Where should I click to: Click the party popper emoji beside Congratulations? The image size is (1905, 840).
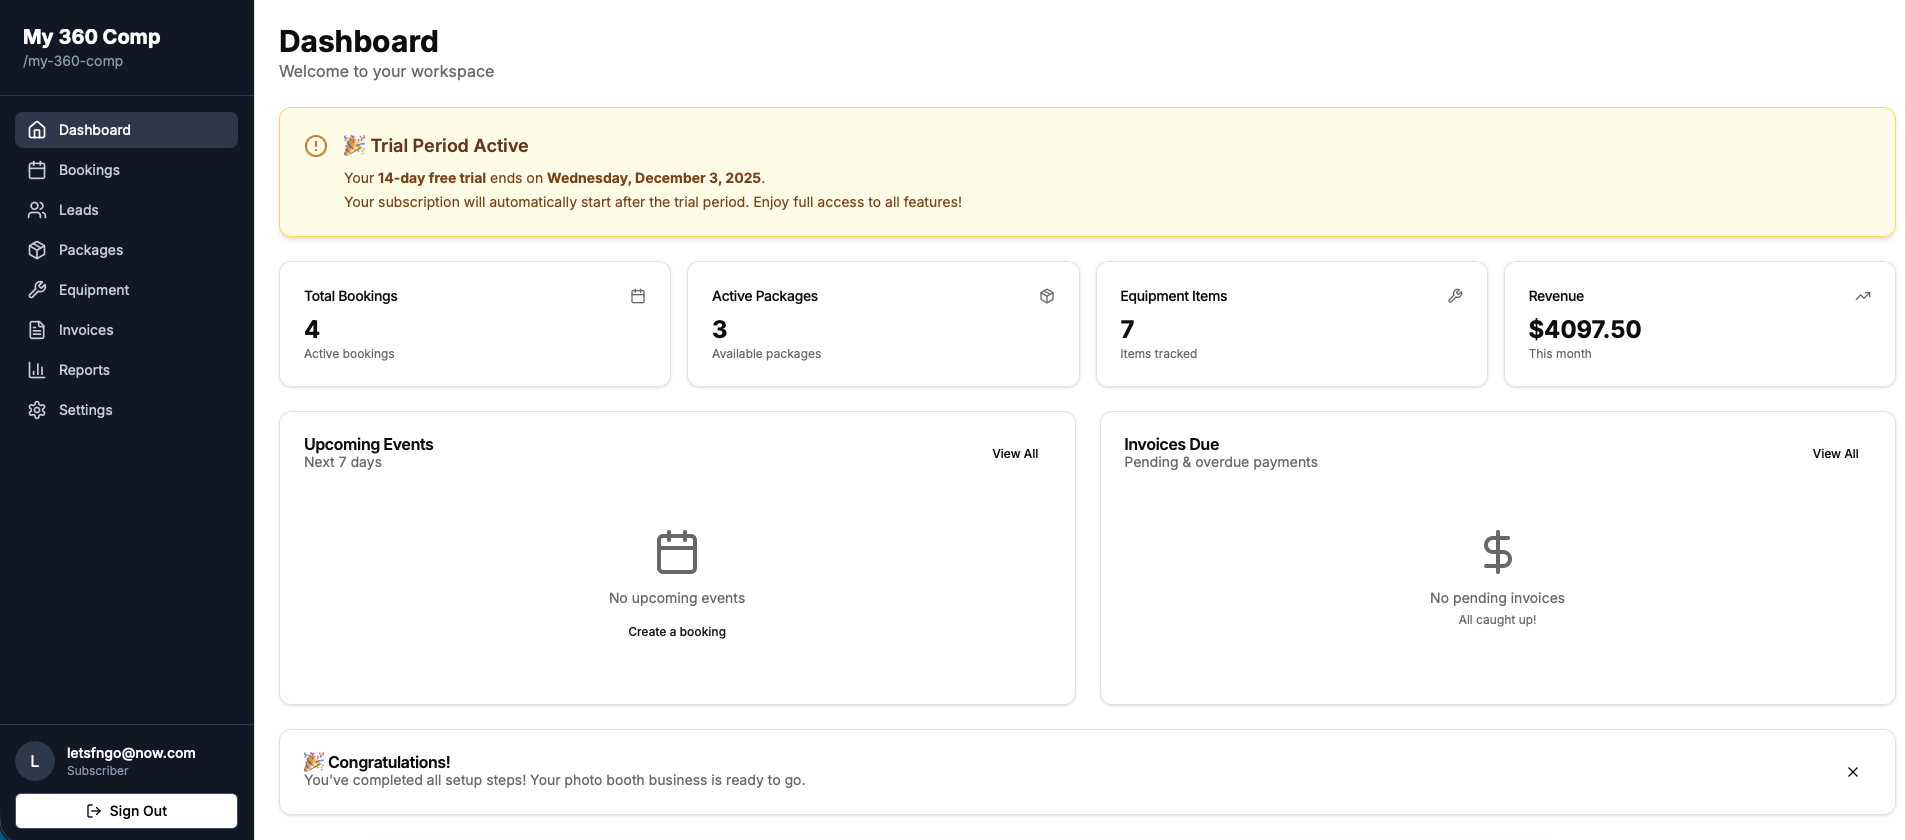coord(314,762)
